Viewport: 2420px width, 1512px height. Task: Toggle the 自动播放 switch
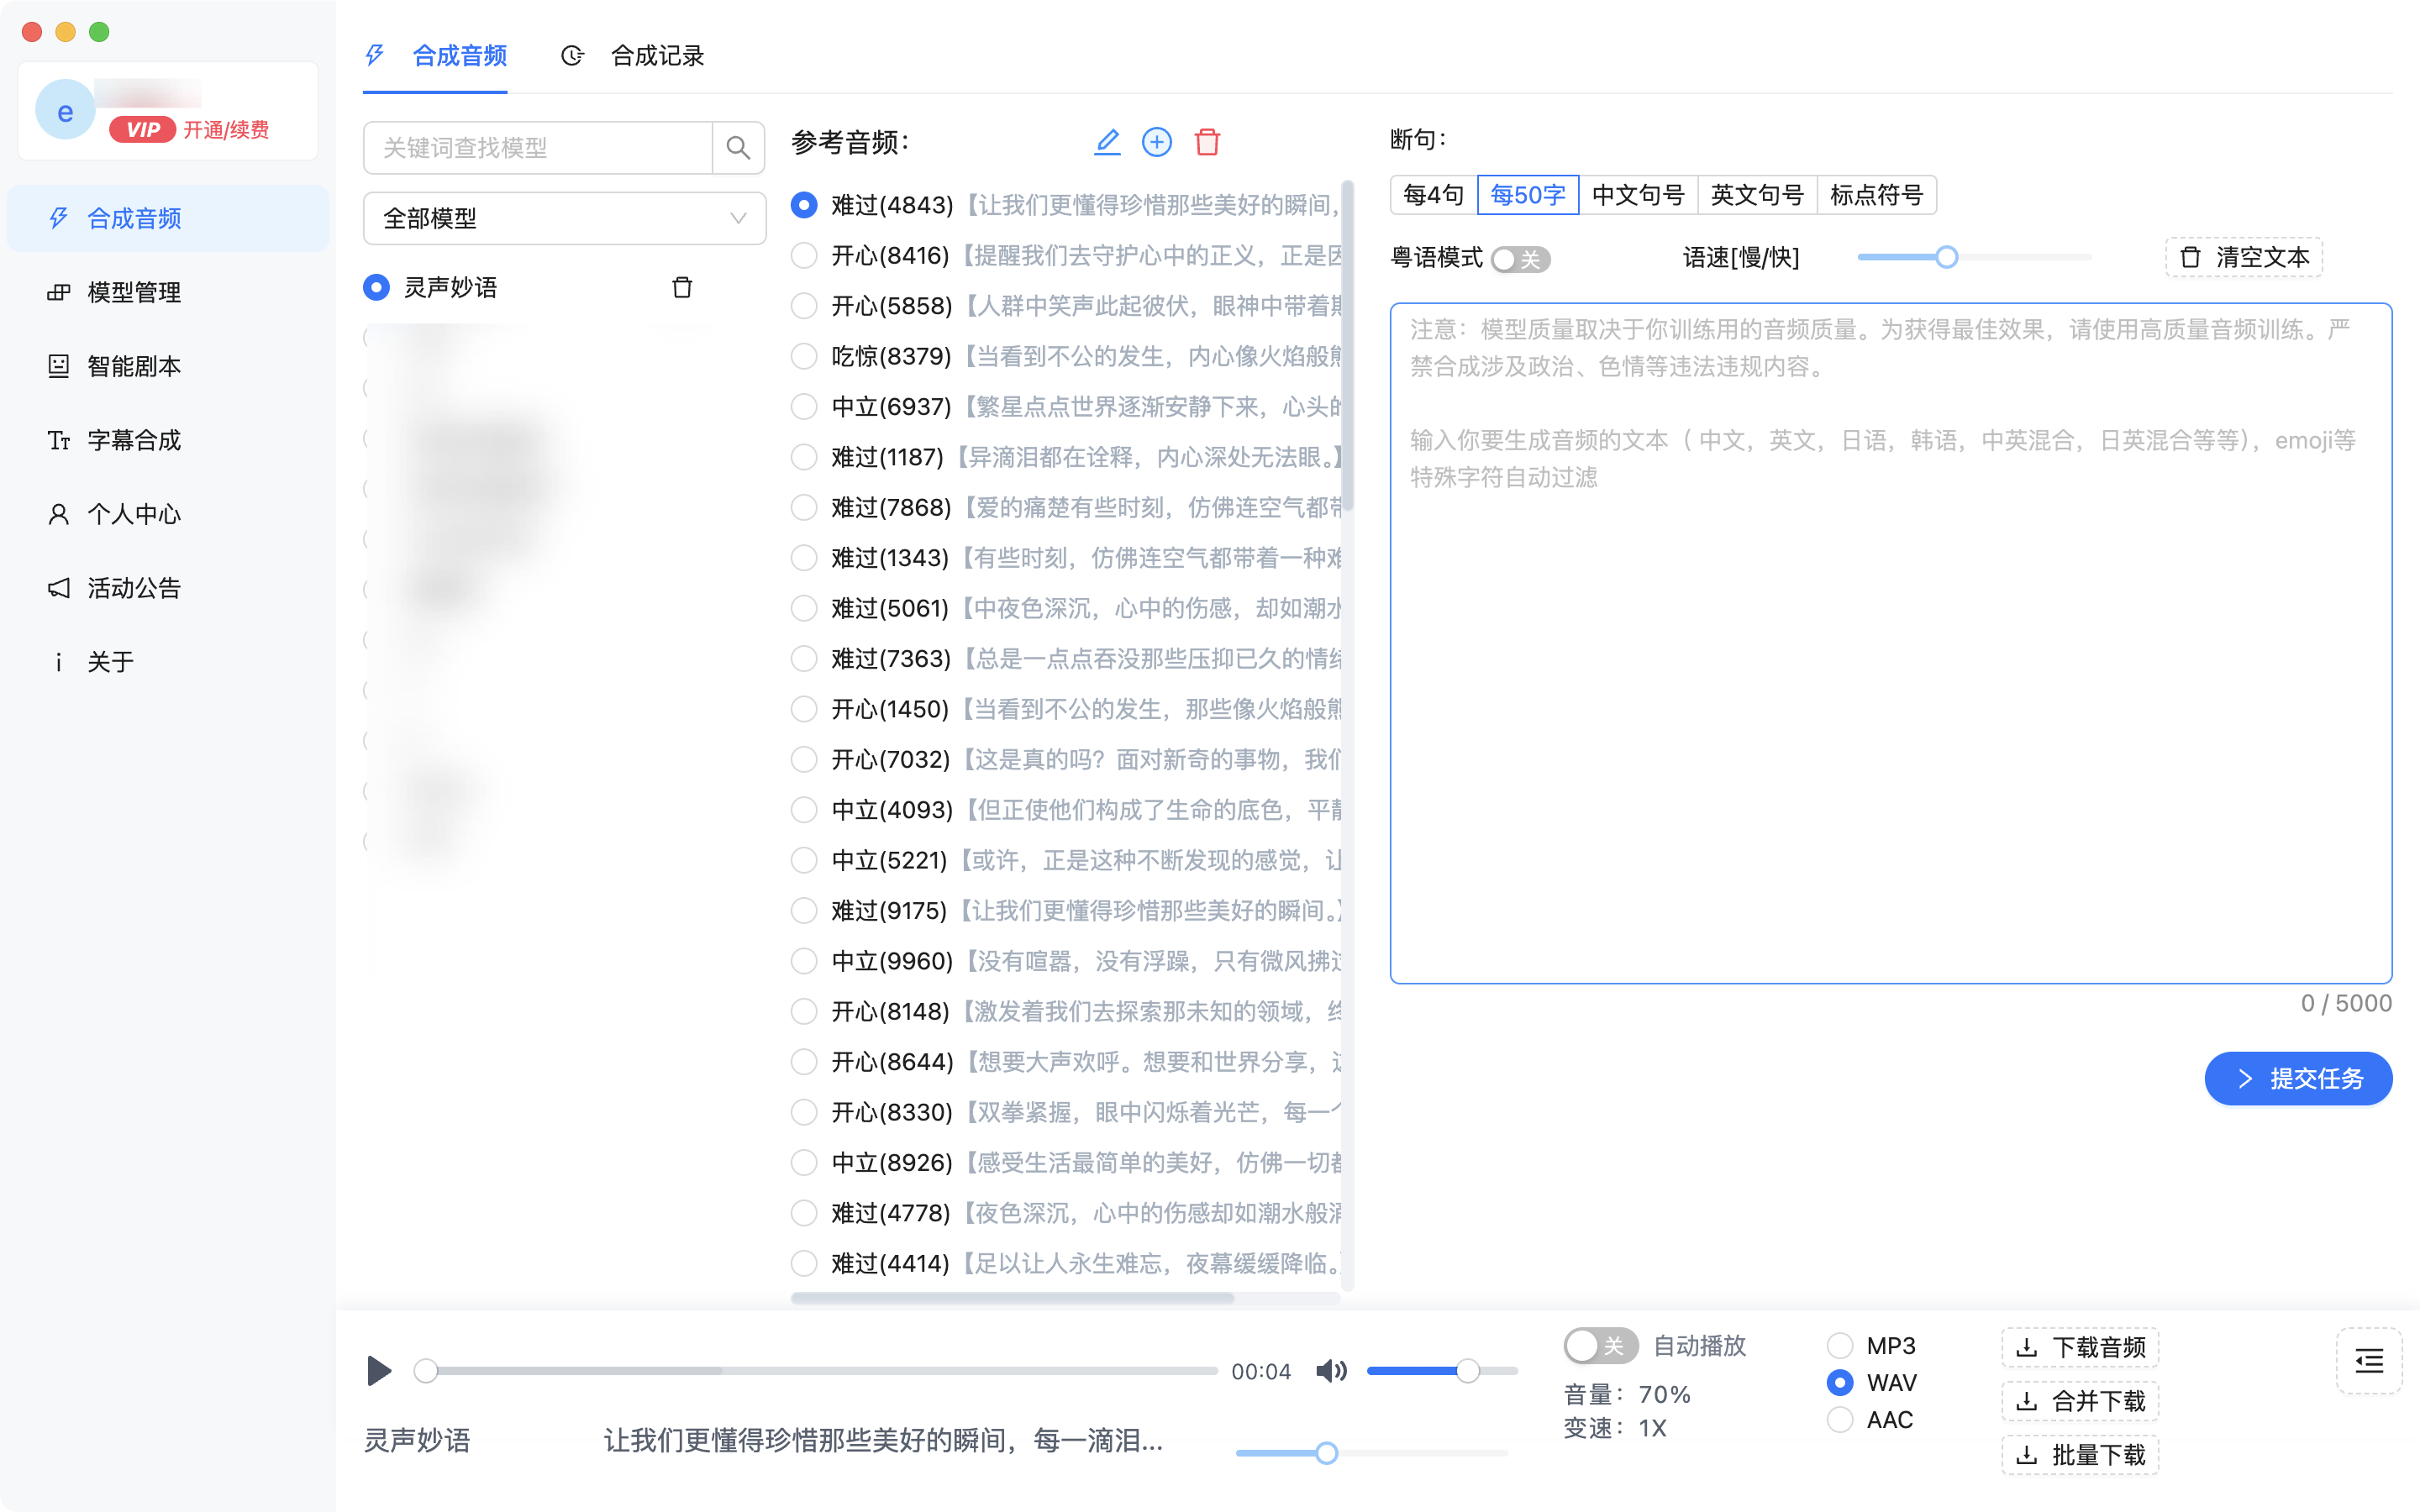pyautogui.click(x=1600, y=1345)
